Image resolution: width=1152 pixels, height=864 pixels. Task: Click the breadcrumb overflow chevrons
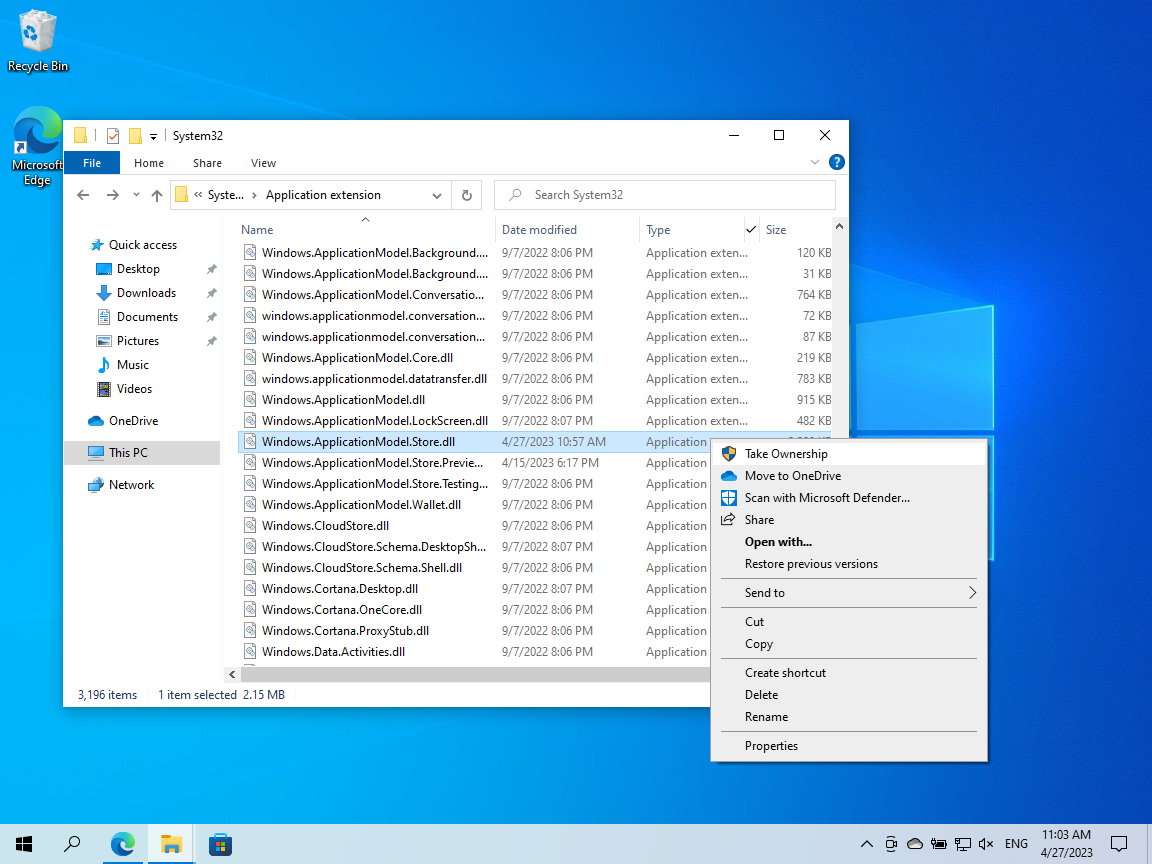(198, 195)
